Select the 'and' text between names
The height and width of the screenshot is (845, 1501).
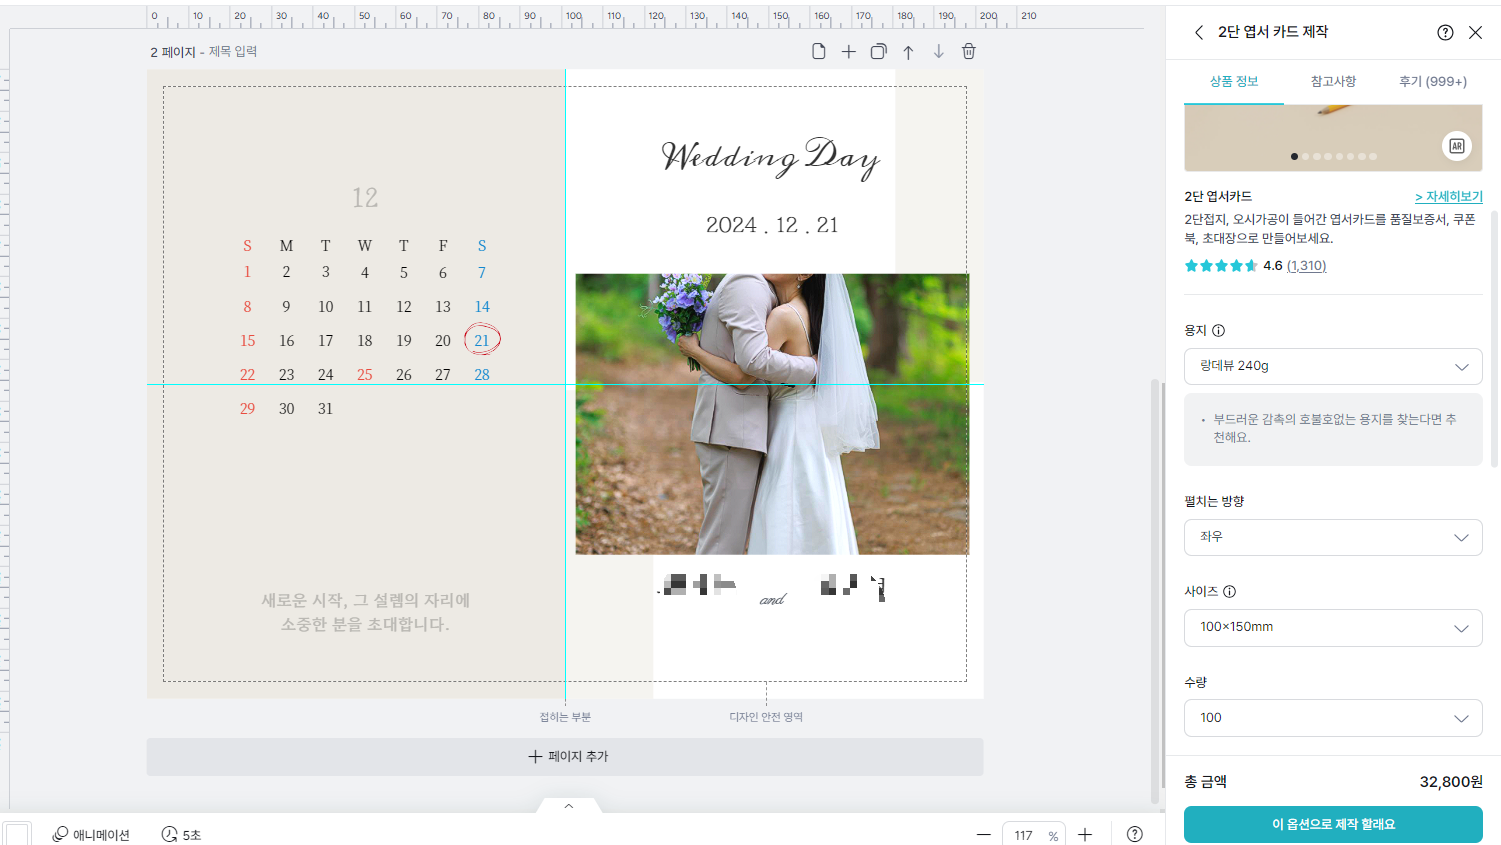pyautogui.click(x=772, y=599)
